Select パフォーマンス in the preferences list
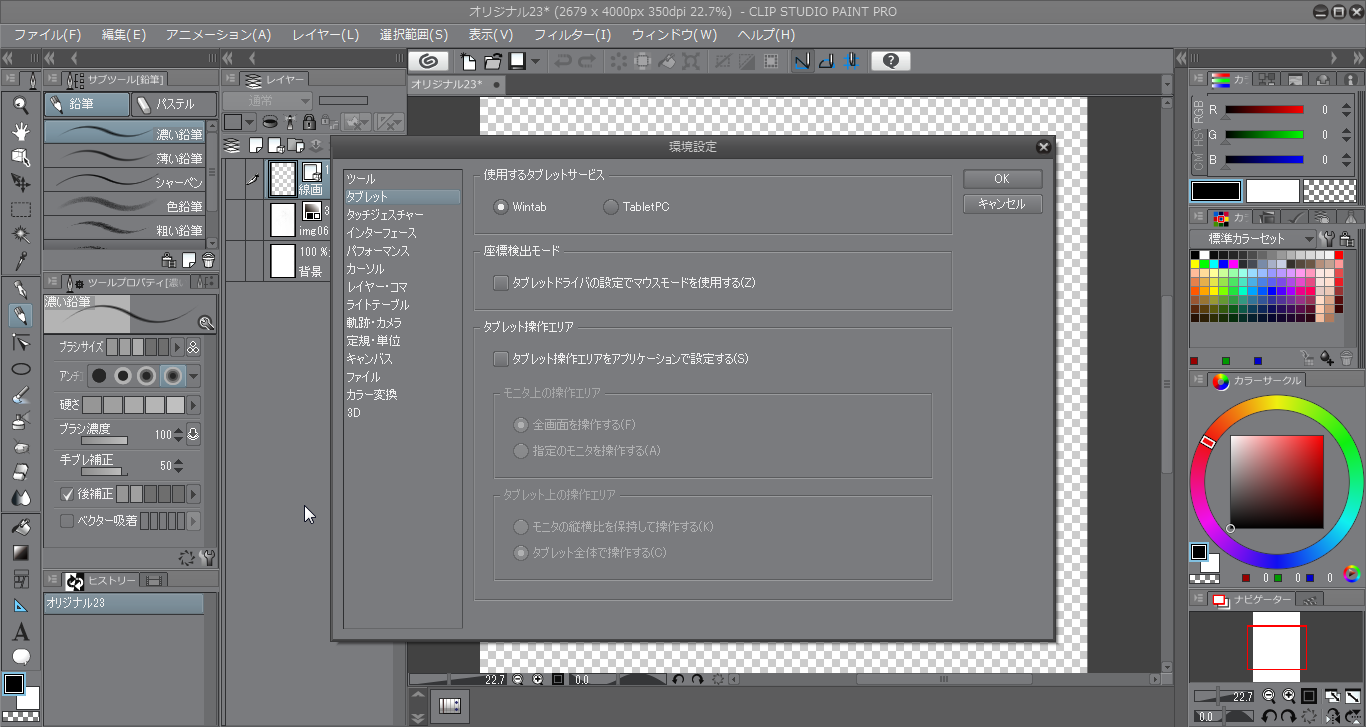The width and height of the screenshot is (1366, 727). tap(378, 251)
